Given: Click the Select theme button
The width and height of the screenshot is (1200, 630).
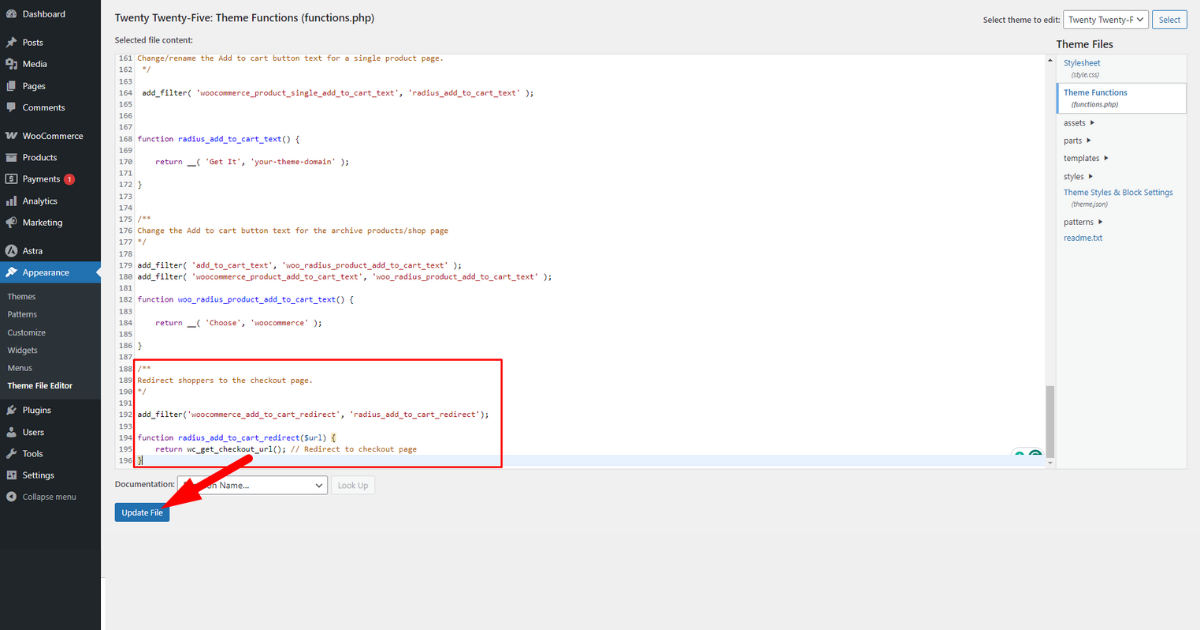Looking at the screenshot, I should (x=1169, y=19).
